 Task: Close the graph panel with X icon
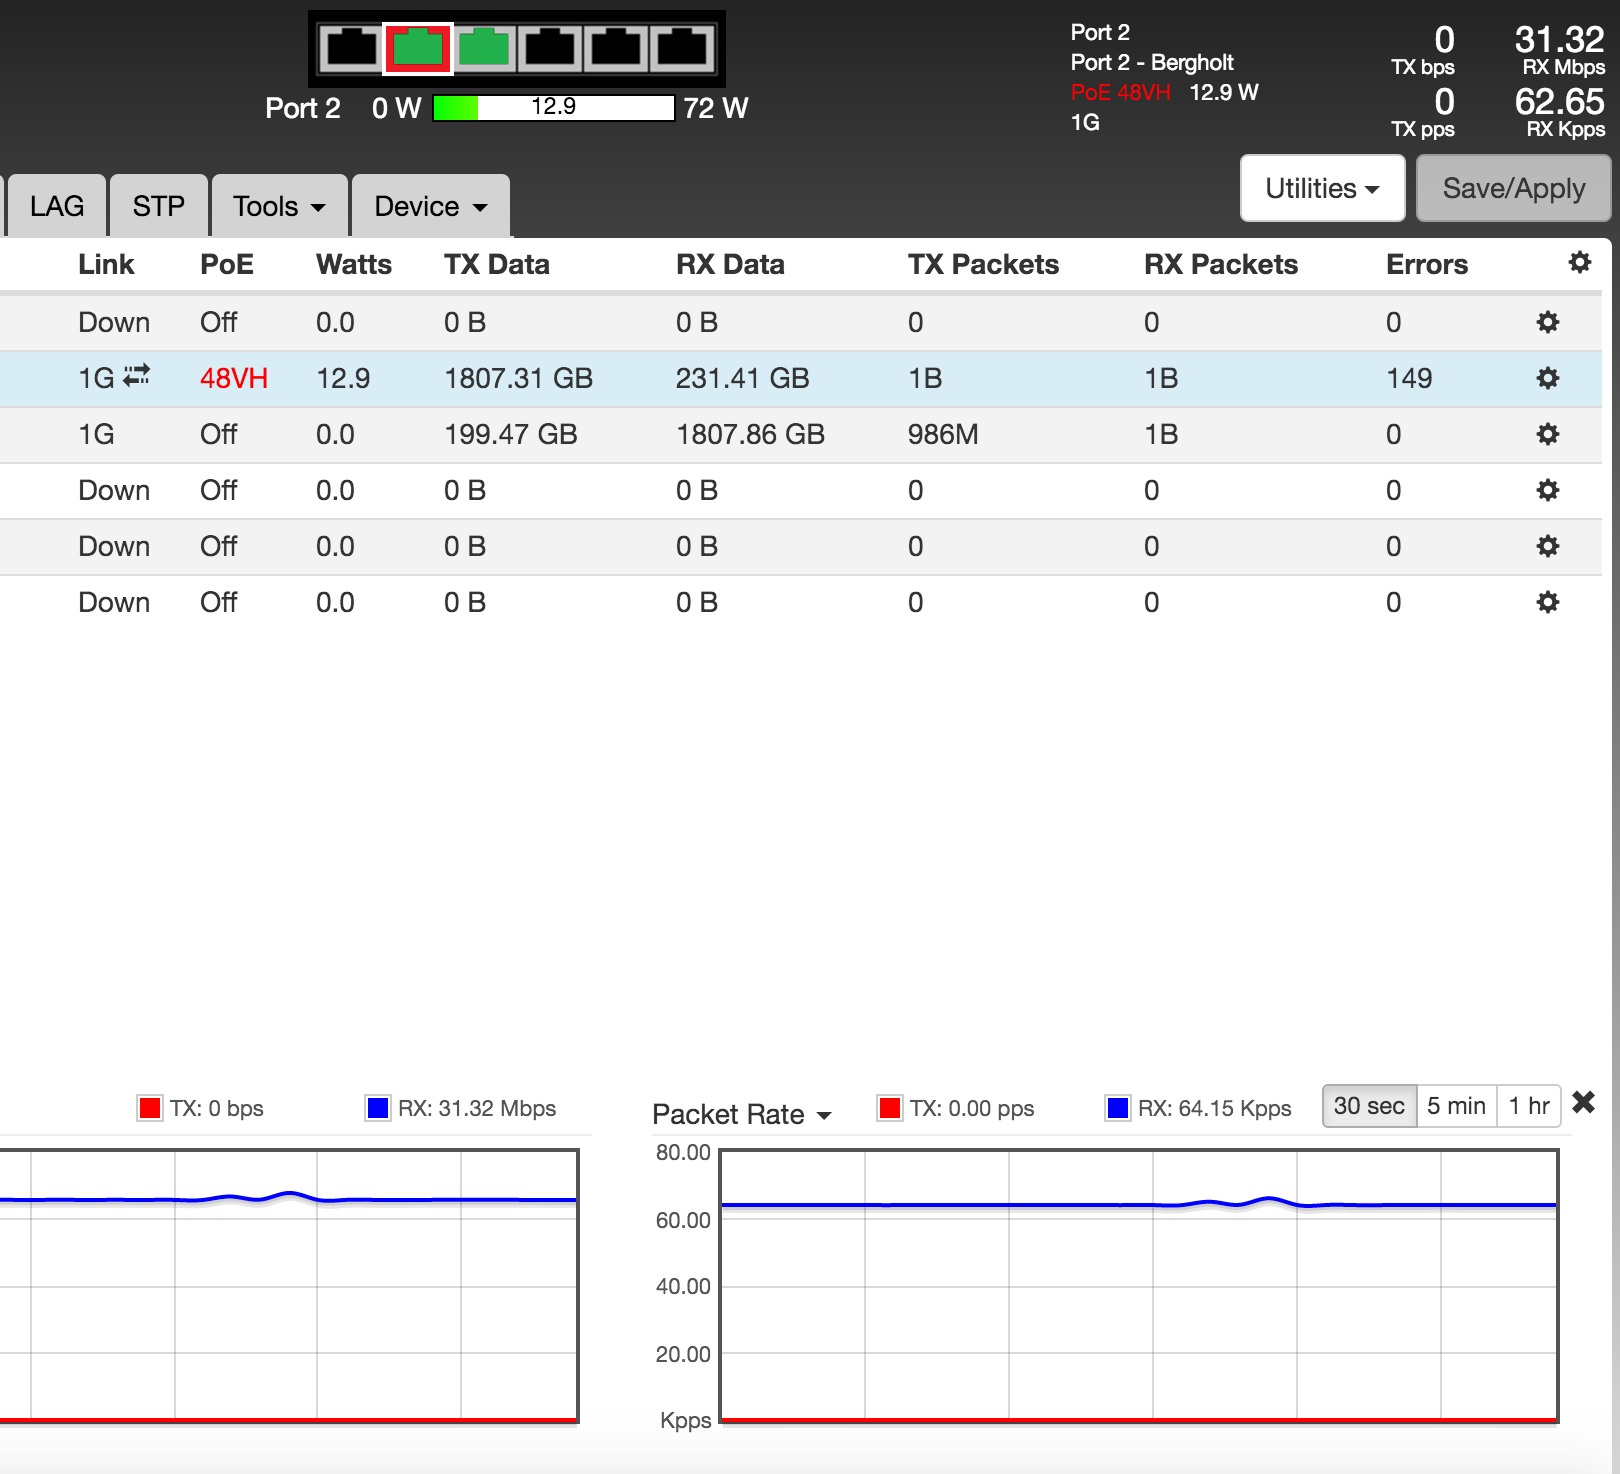click(x=1583, y=1103)
